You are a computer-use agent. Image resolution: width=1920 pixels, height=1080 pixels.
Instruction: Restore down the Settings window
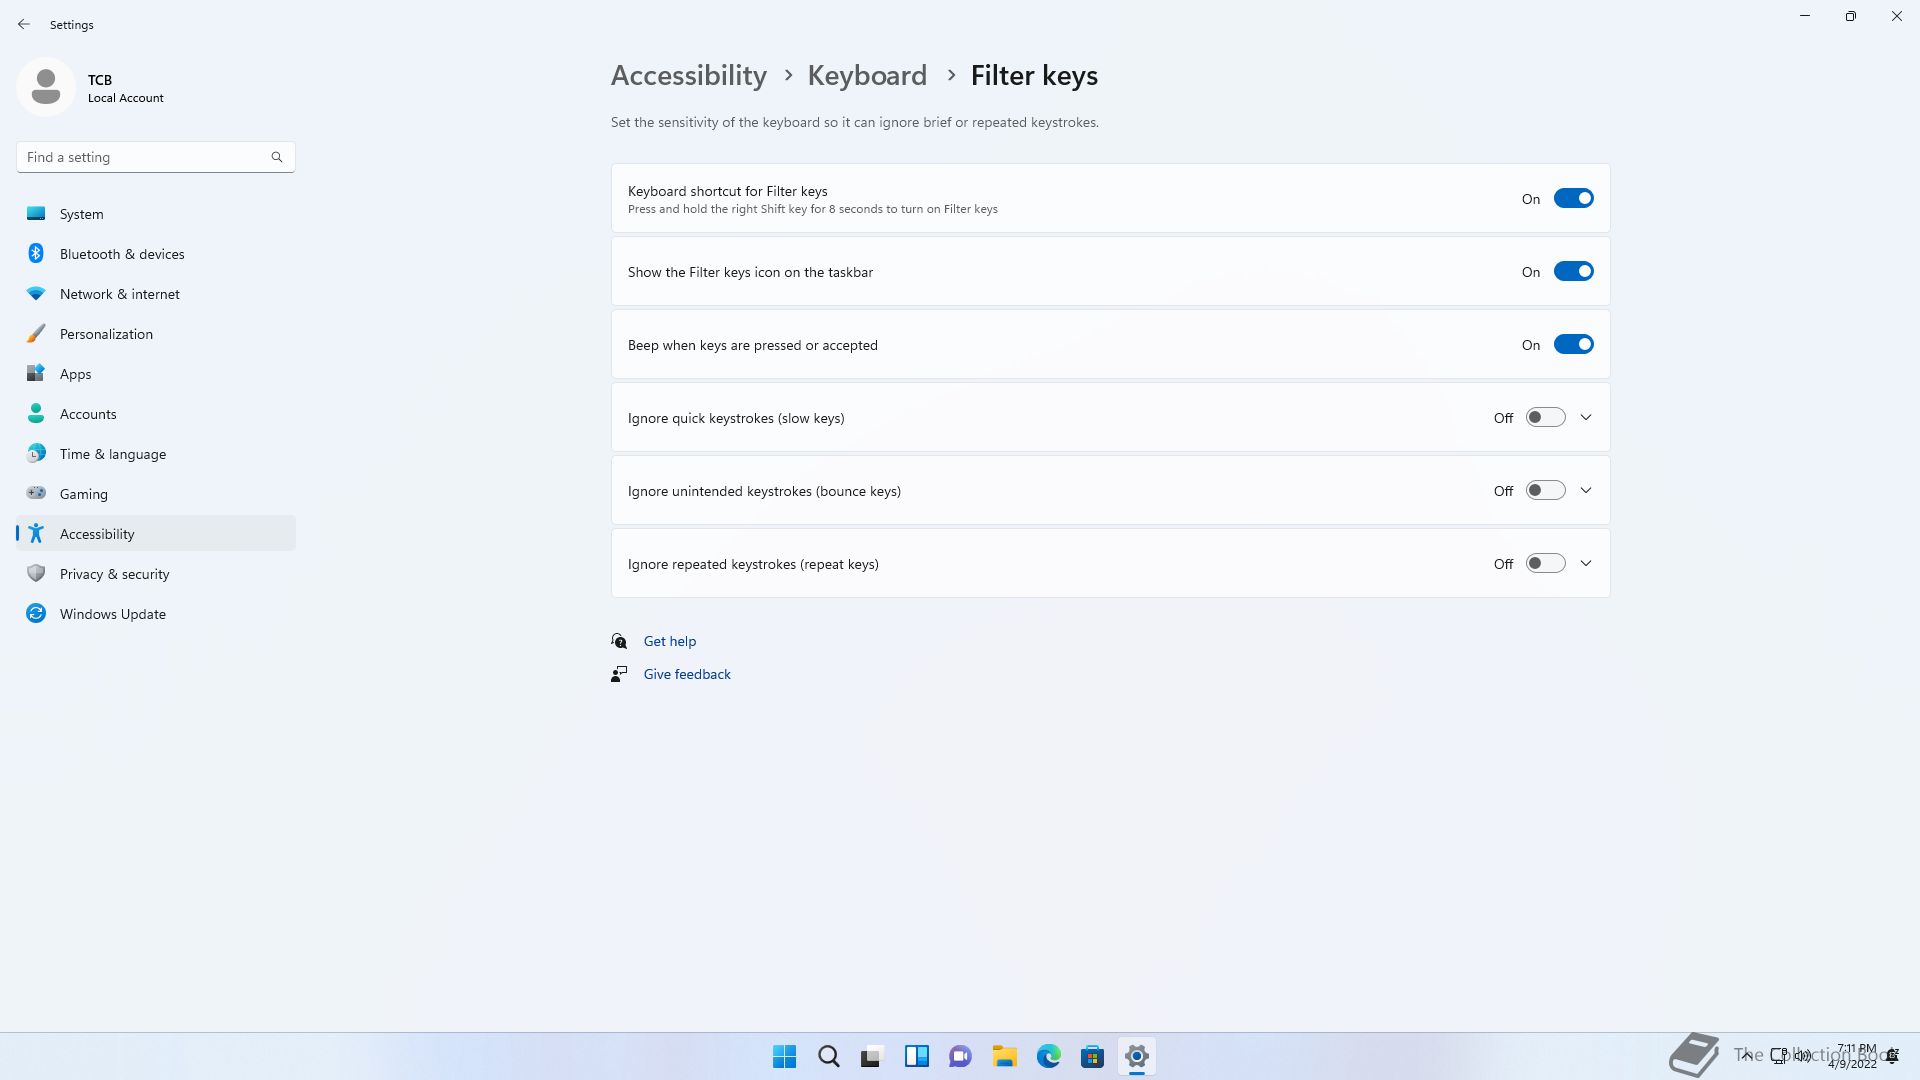coord(1851,16)
